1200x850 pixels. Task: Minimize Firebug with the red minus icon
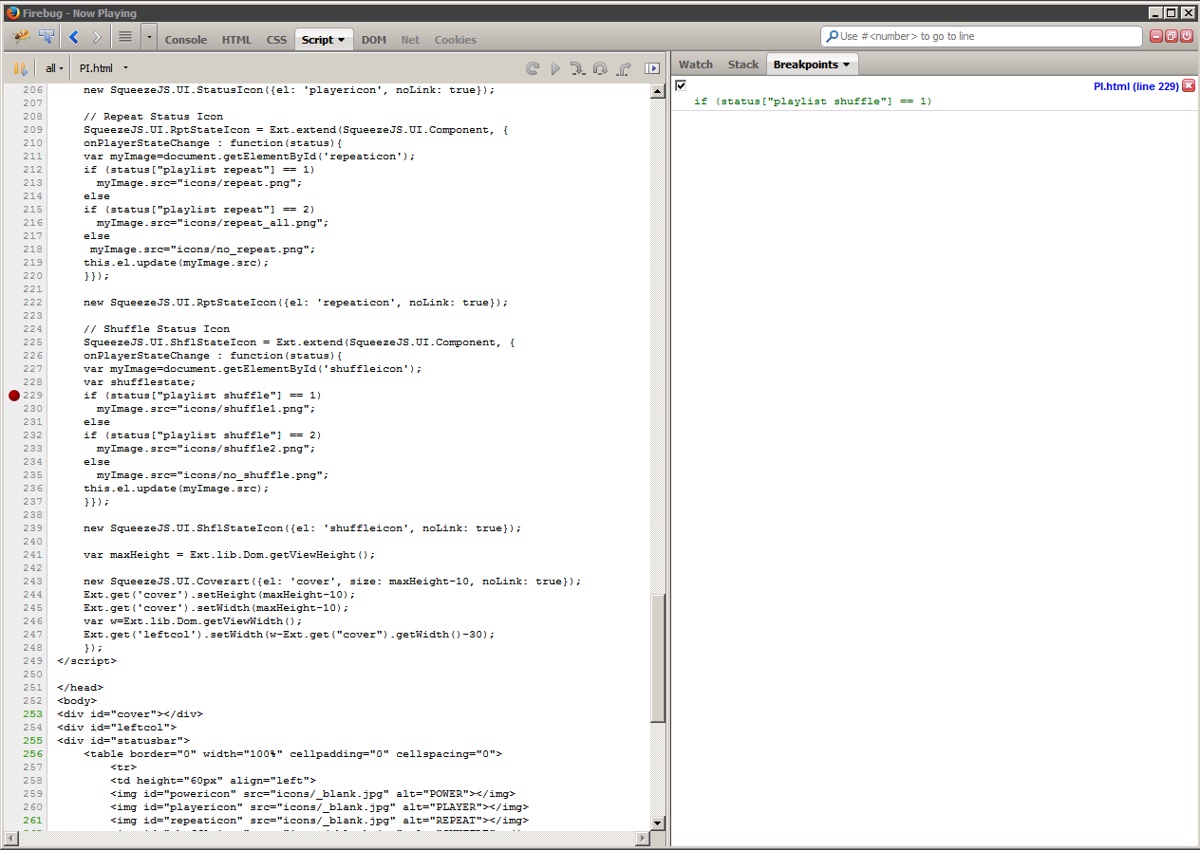(x=1156, y=36)
